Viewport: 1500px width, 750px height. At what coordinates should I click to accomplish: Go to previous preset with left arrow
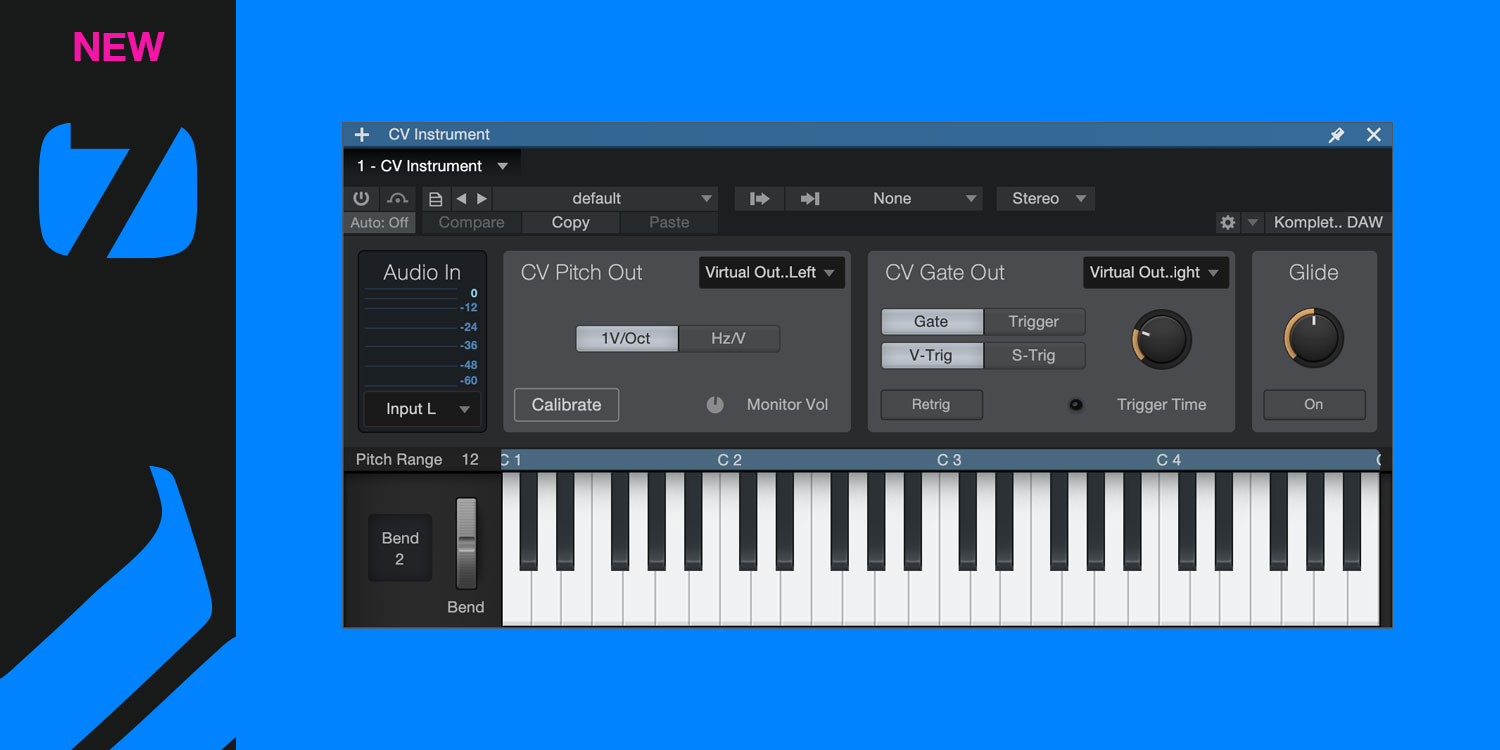point(461,199)
